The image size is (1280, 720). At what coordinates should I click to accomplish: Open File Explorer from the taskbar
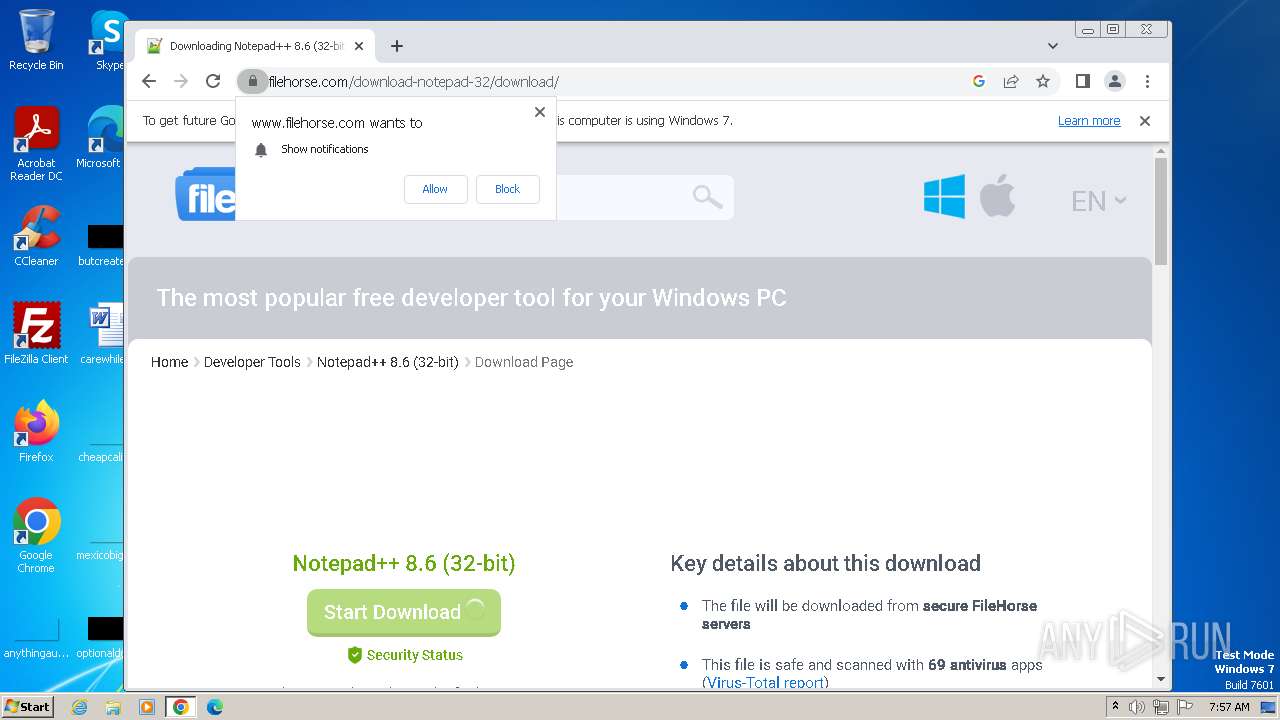point(113,707)
